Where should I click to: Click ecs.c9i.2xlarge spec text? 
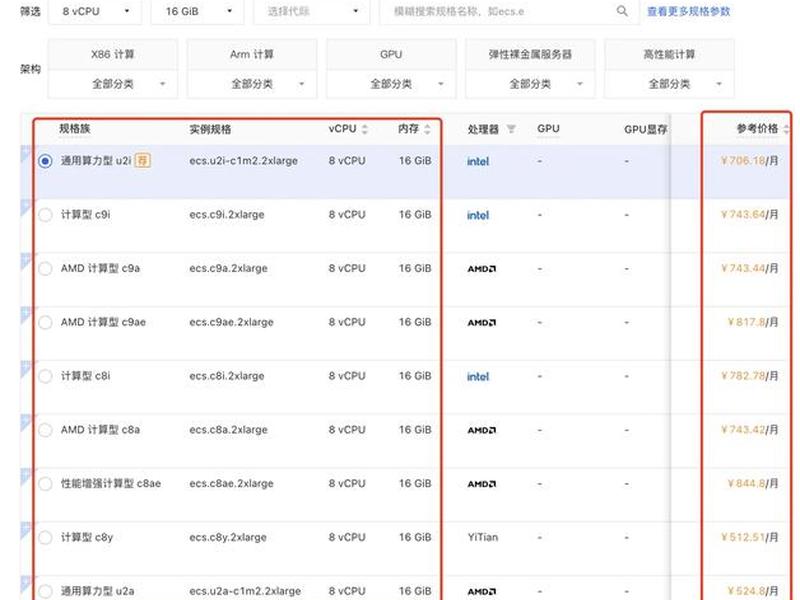(227, 215)
